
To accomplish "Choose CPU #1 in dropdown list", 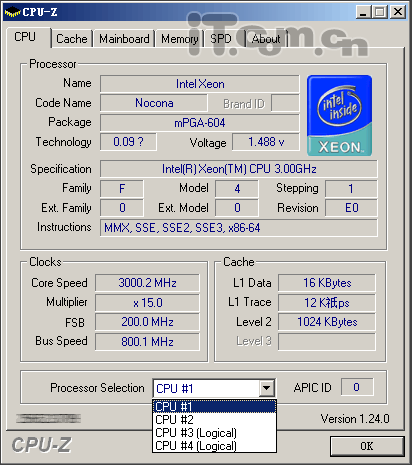I will point(214,407).
